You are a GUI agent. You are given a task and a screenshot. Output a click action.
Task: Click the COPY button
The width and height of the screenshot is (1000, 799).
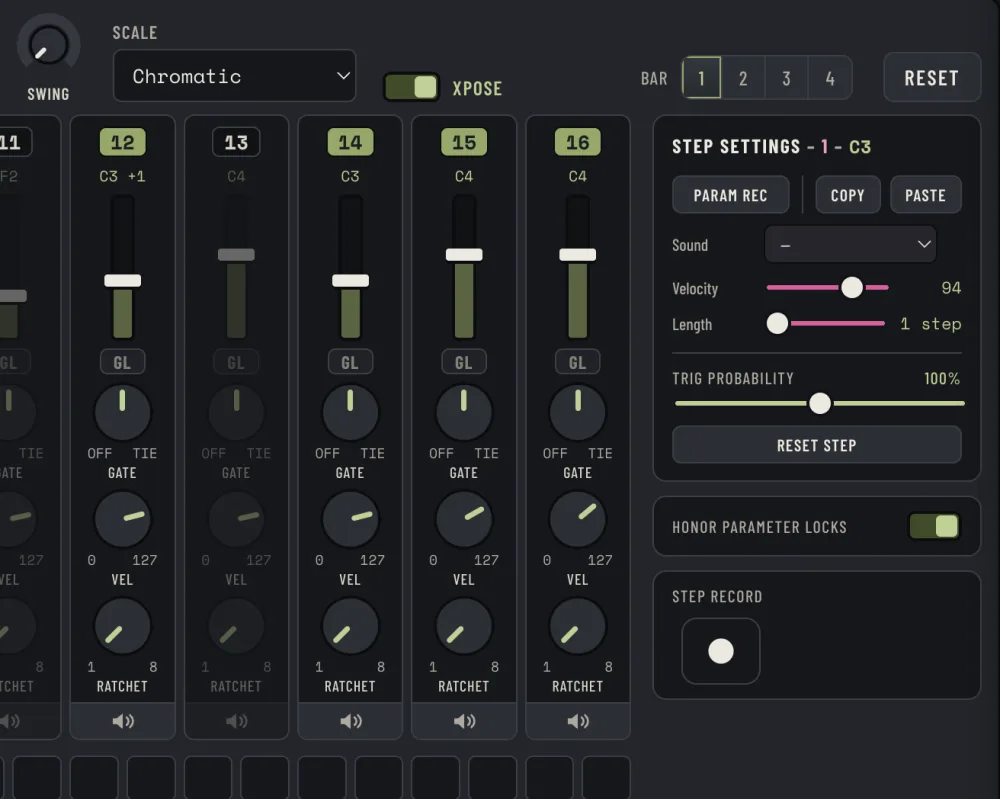coord(848,195)
